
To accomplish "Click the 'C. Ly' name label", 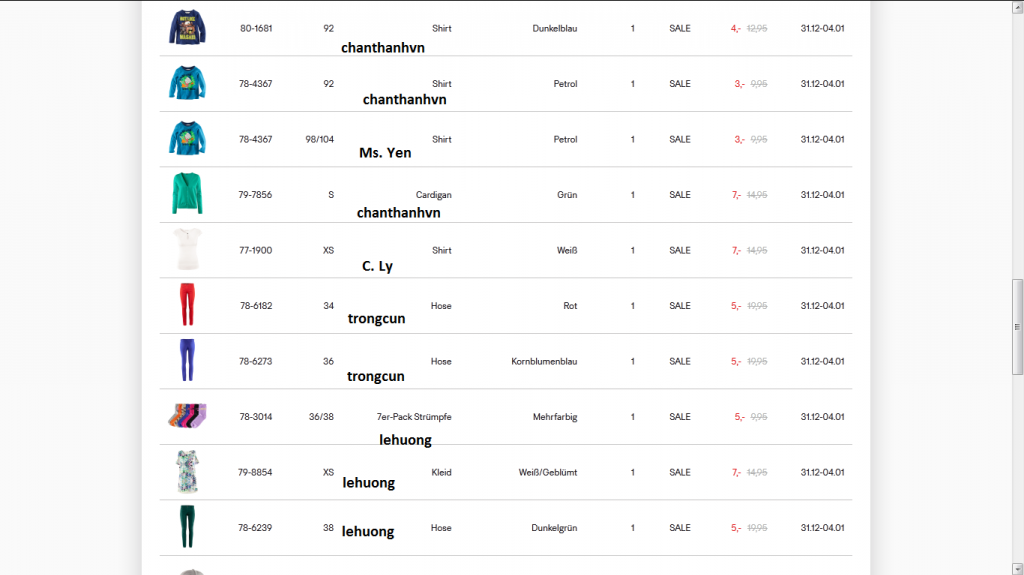I will [x=377, y=266].
